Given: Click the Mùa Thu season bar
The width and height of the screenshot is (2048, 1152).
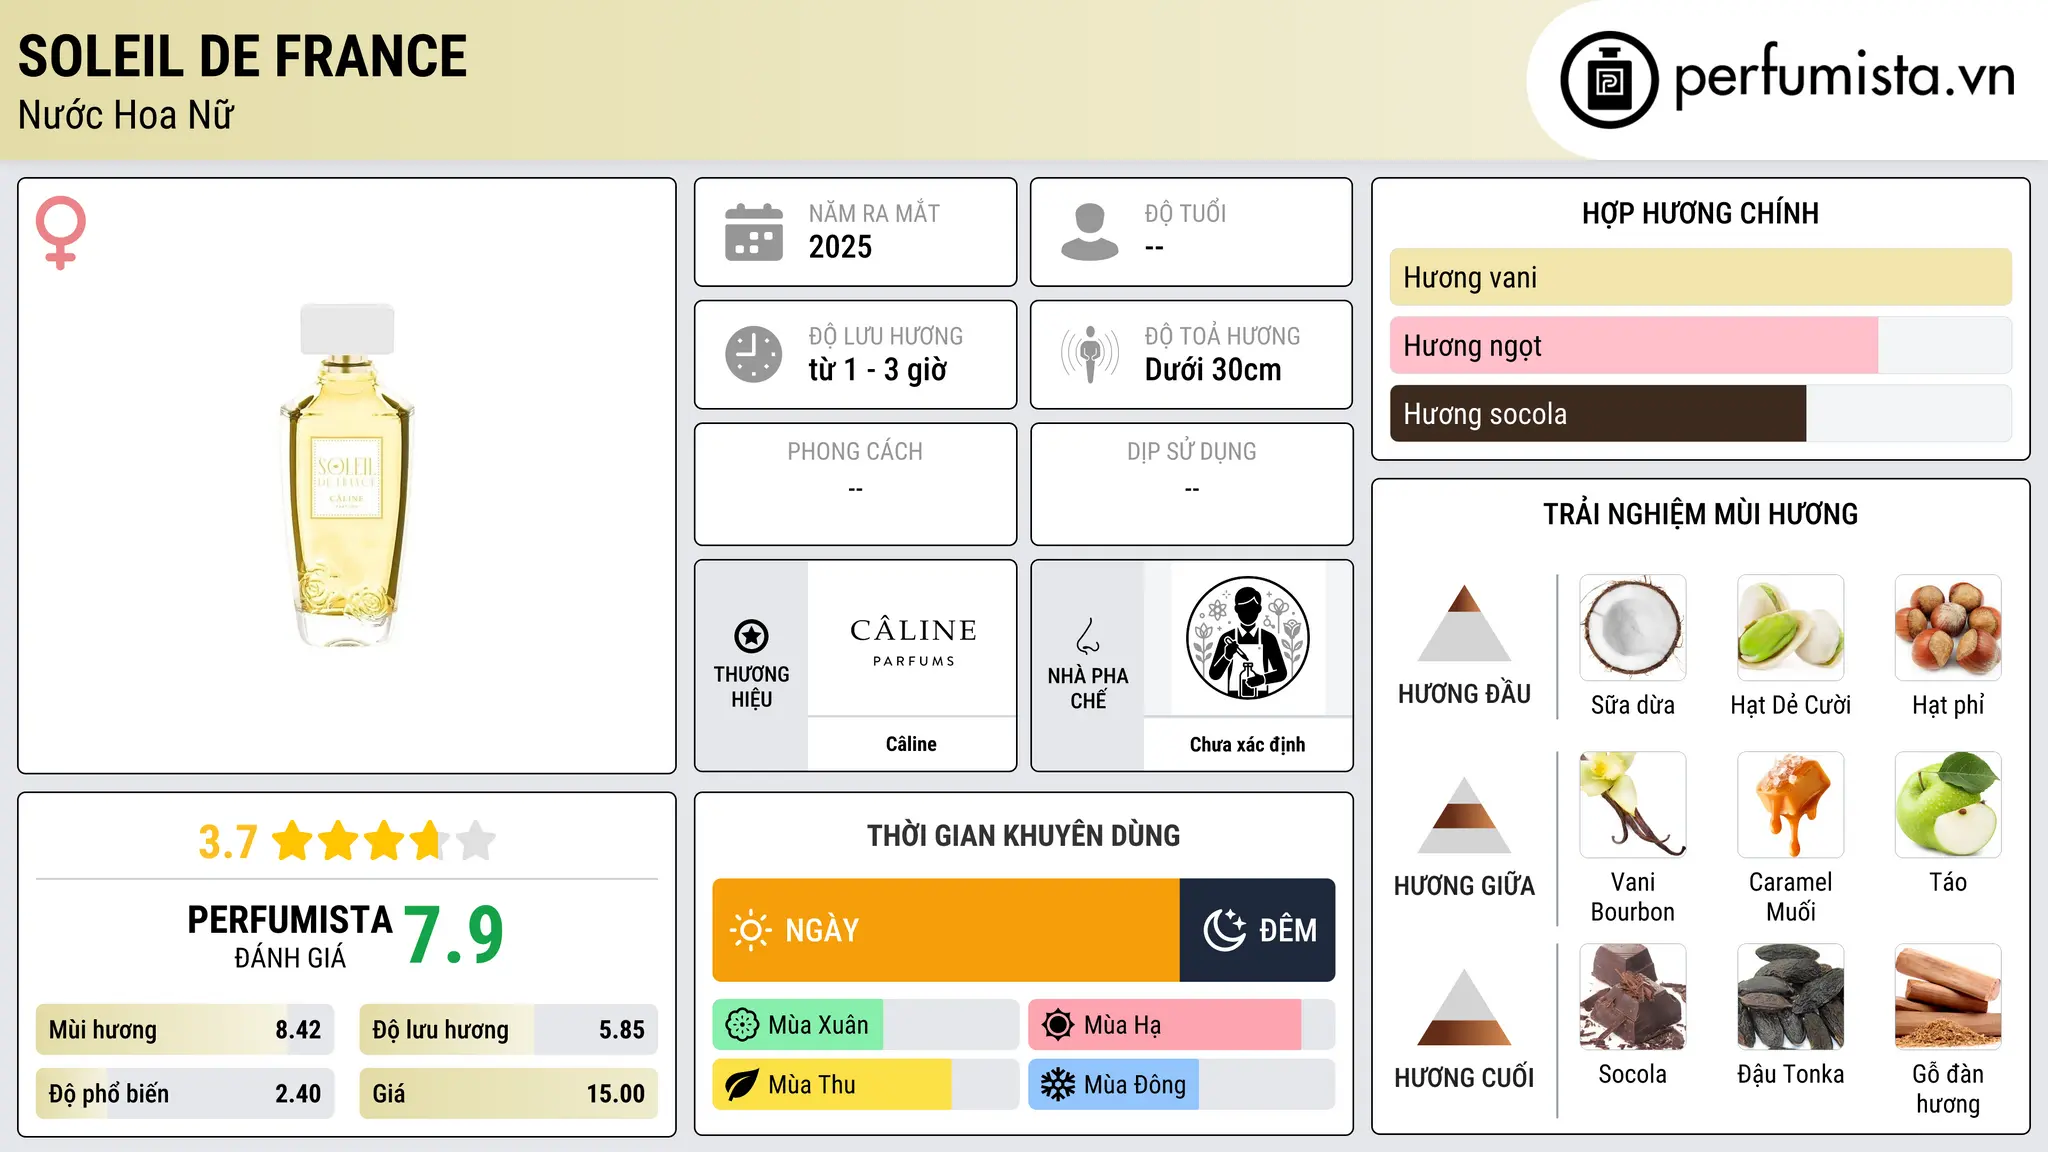Looking at the screenshot, I should (x=865, y=1085).
